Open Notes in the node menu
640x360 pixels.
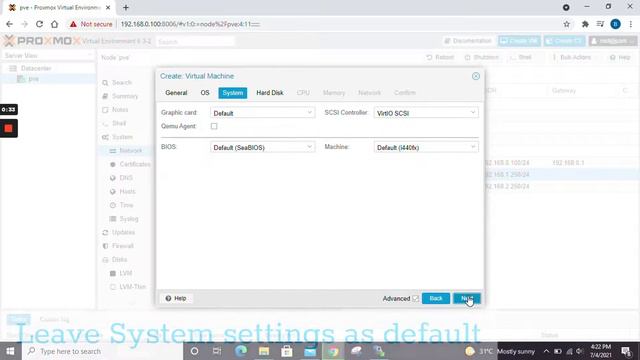pyautogui.click(x=120, y=110)
